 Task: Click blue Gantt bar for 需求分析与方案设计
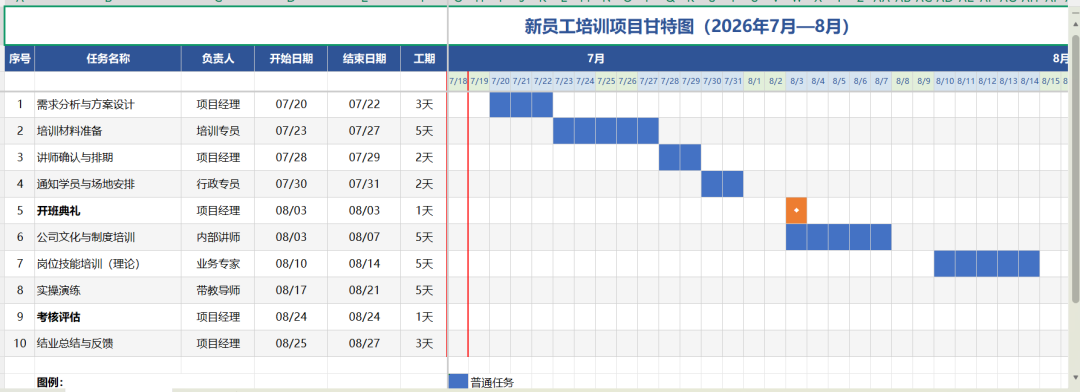click(521, 105)
